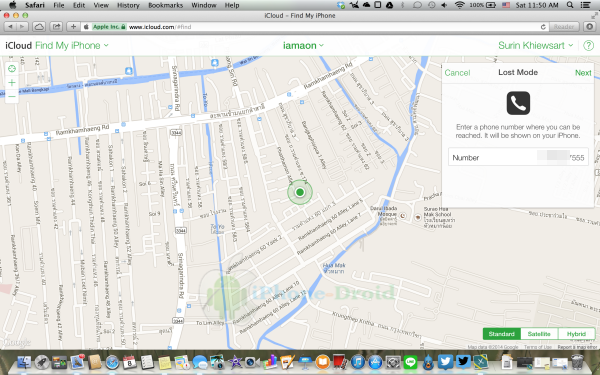Open the History menu

[128, 5]
